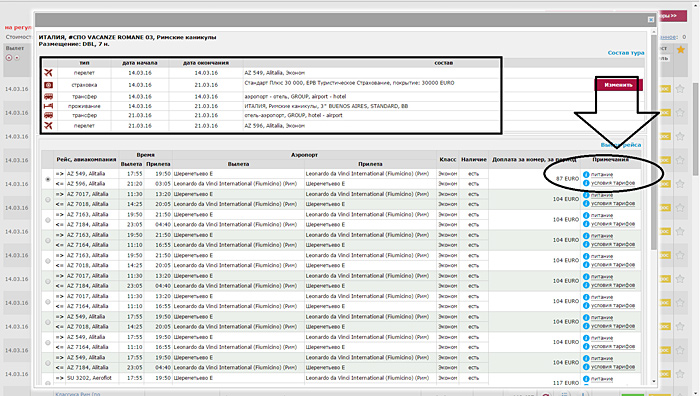This screenshot has width=700, height=396.
Task: Open the Состав тура link
Action: [625, 53]
